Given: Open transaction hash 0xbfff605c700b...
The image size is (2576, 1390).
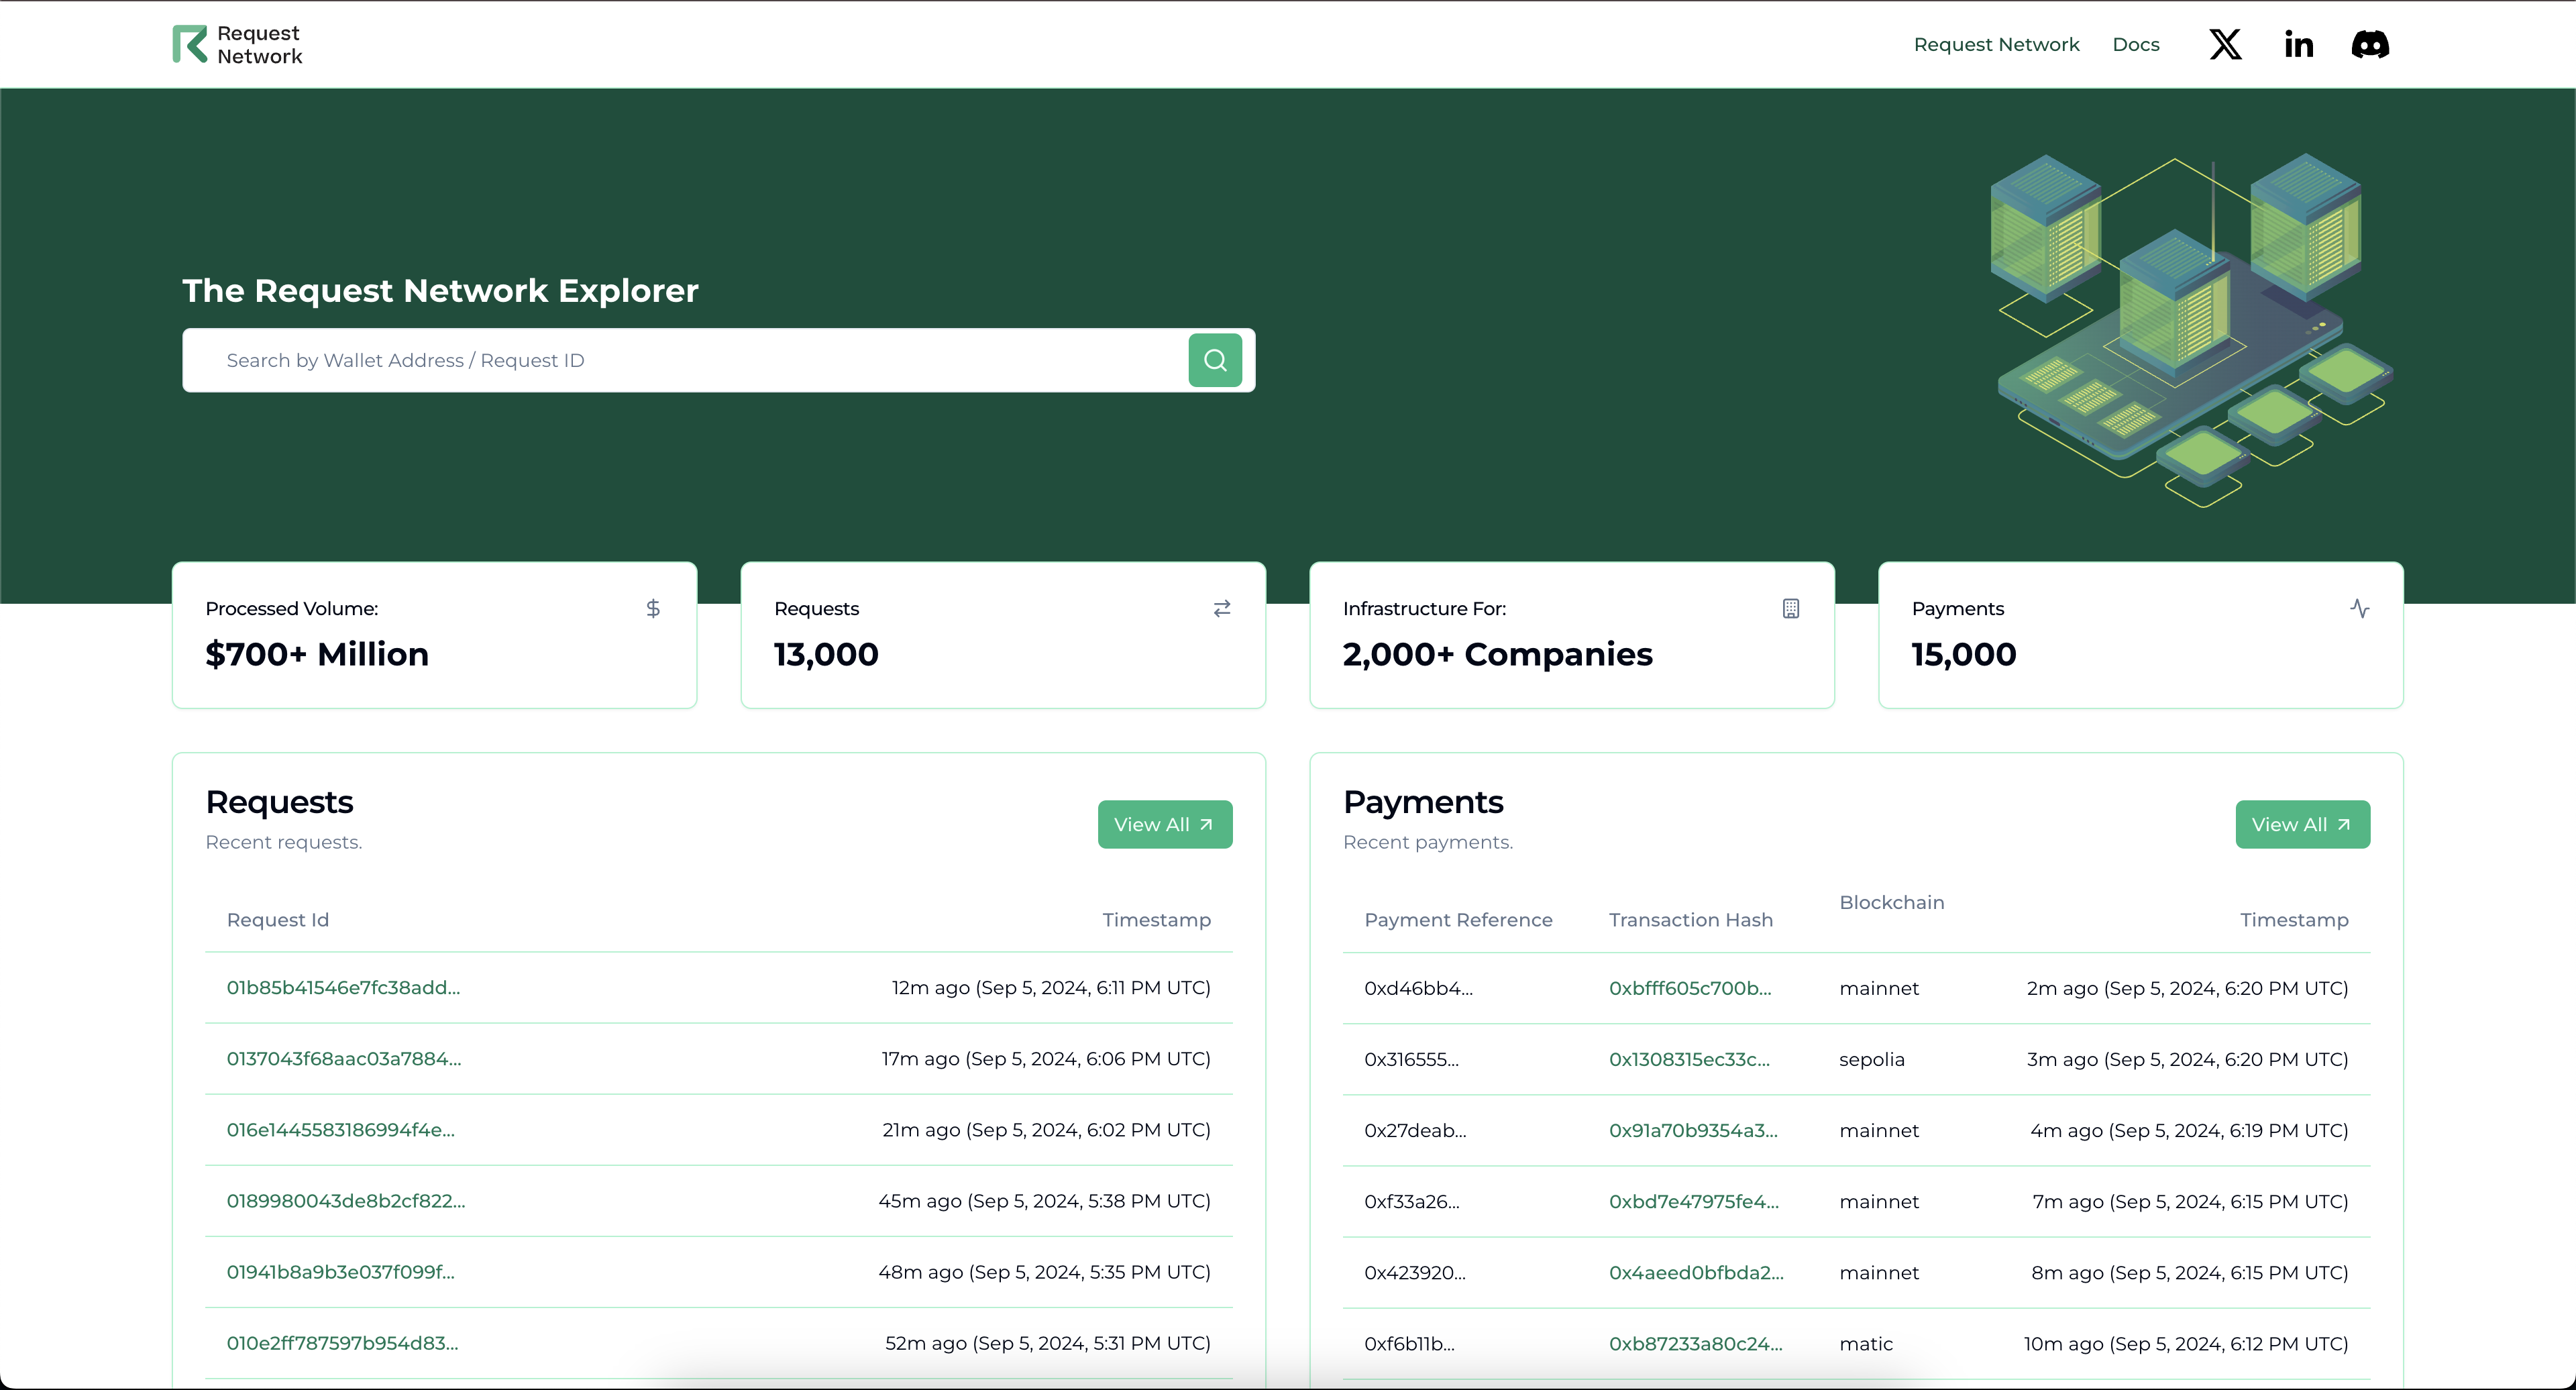Looking at the screenshot, I should coord(1689,988).
